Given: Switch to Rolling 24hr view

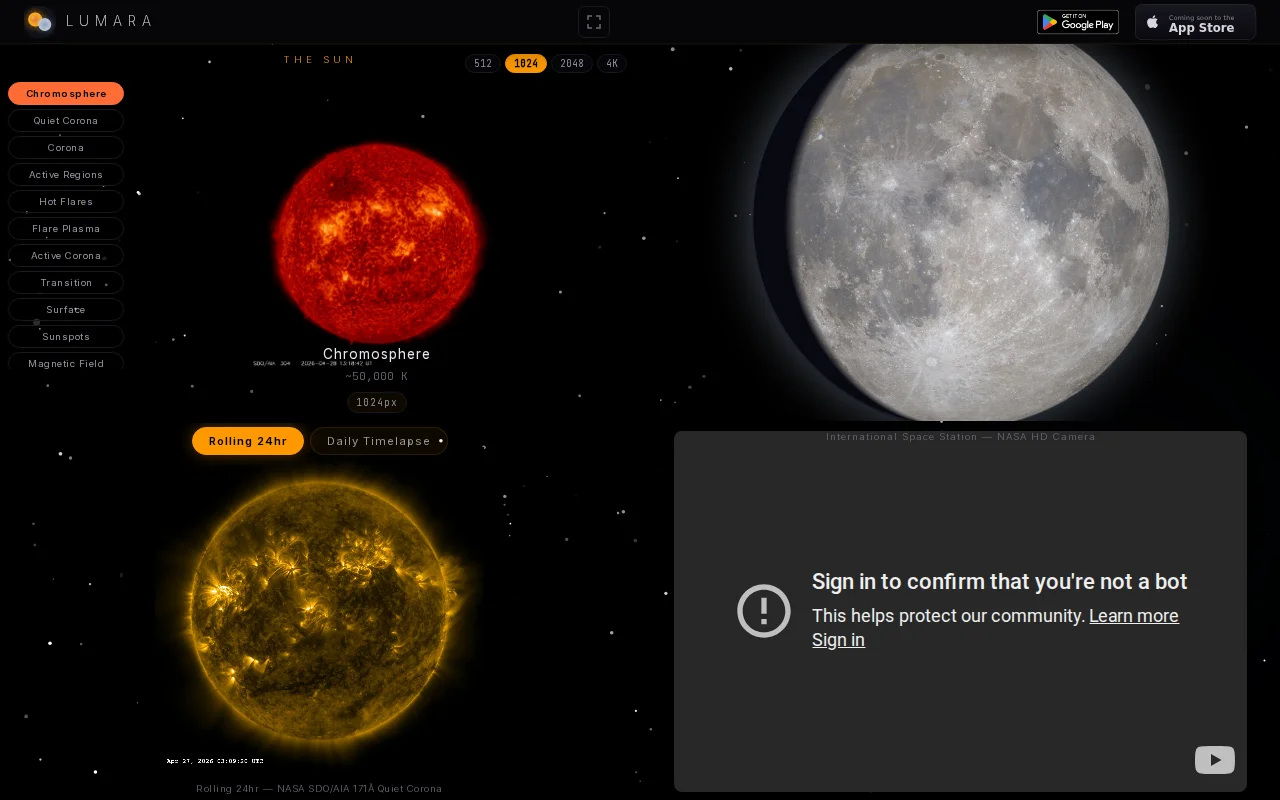Looking at the screenshot, I should pos(248,441).
